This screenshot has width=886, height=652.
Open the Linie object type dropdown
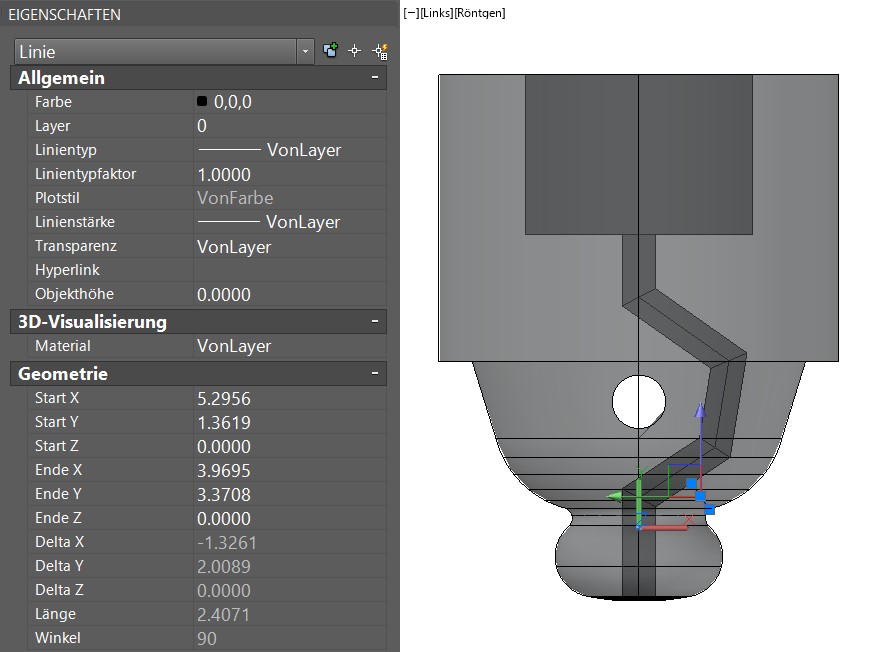click(x=305, y=51)
